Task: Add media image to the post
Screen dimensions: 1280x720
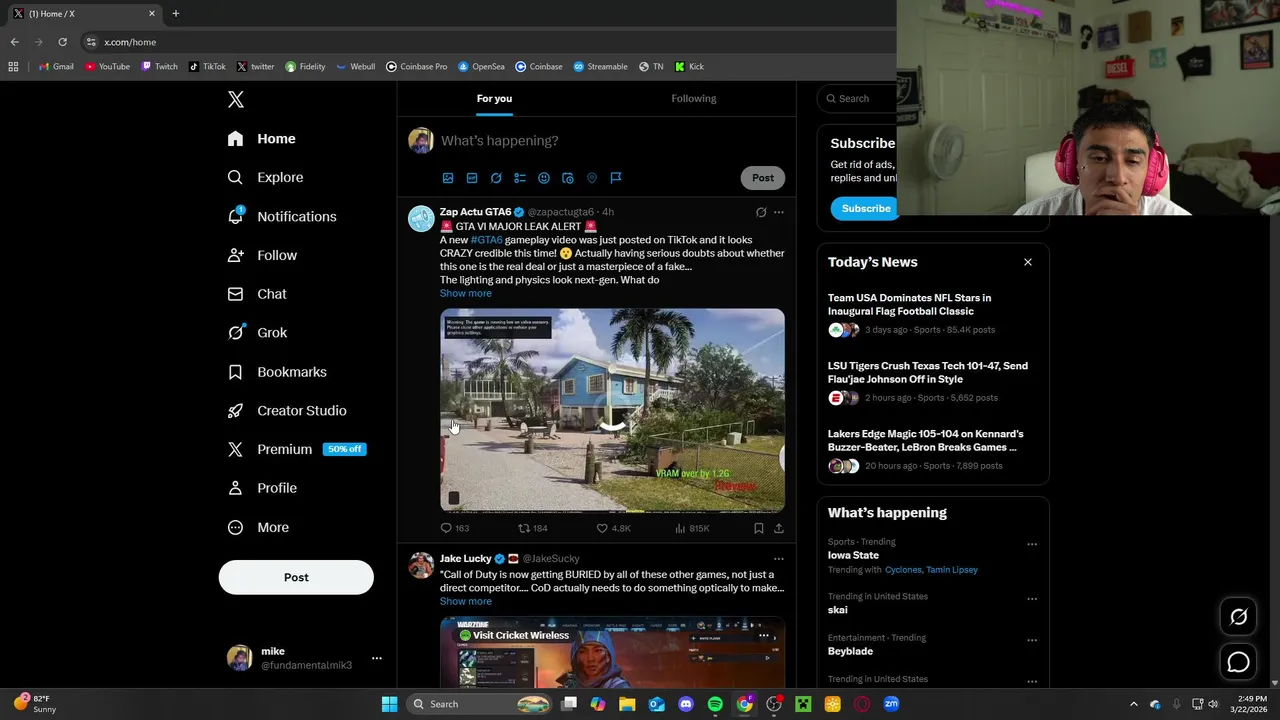Action: coord(448,178)
